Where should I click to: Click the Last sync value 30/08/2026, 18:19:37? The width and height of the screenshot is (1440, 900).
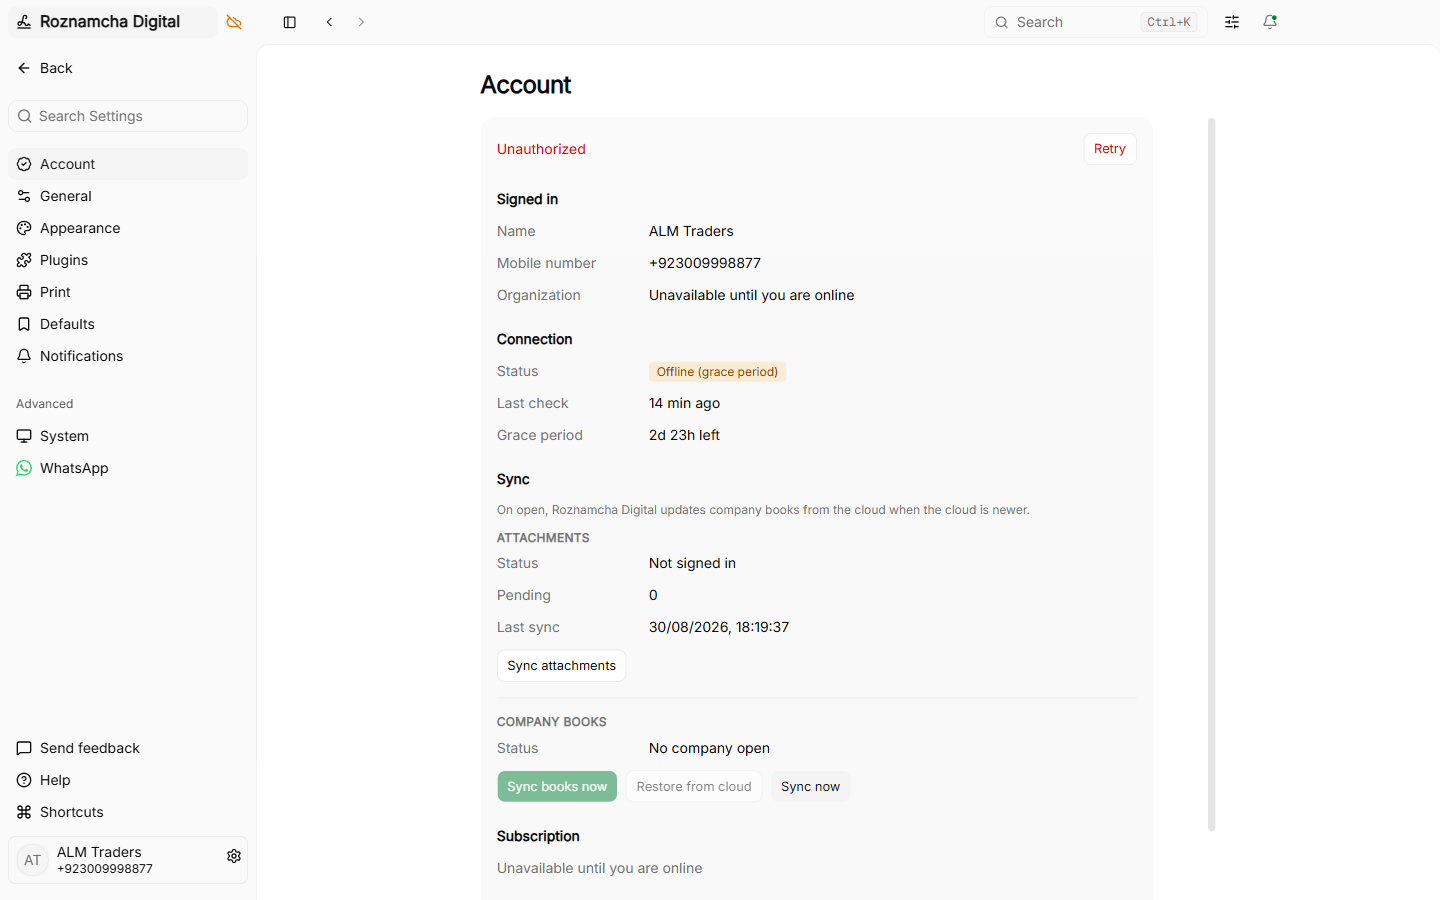(x=719, y=627)
